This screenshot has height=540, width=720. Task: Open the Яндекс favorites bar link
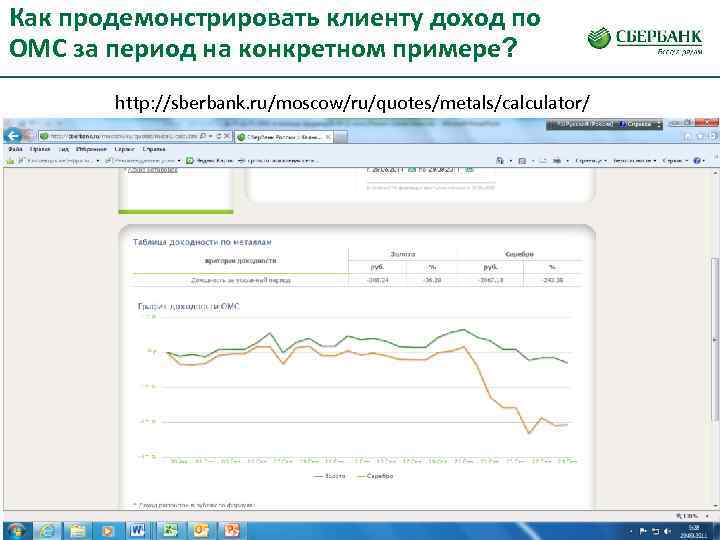click(209, 161)
